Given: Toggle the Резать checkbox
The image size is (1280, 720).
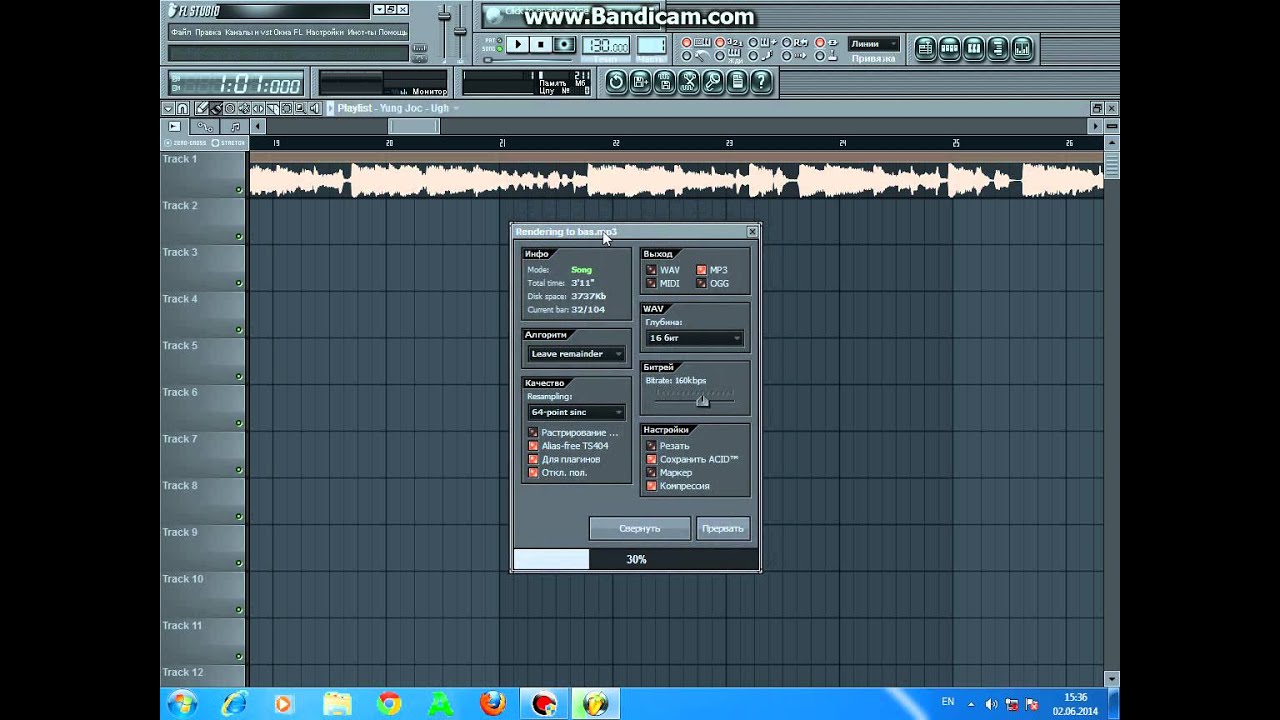Looking at the screenshot, I should tap(651, 446).
